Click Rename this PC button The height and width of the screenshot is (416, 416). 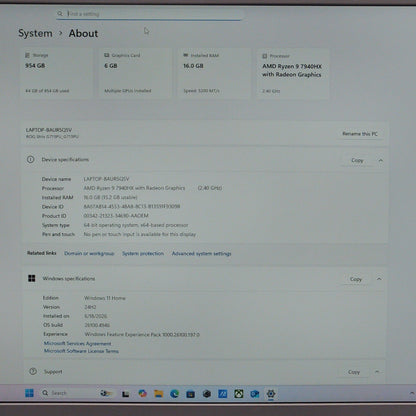(360, 134)
